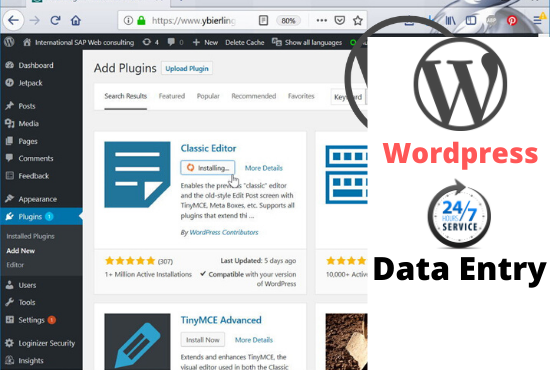
Task: Click the WordPress logo in admin bar
Action: coord(9,42)
